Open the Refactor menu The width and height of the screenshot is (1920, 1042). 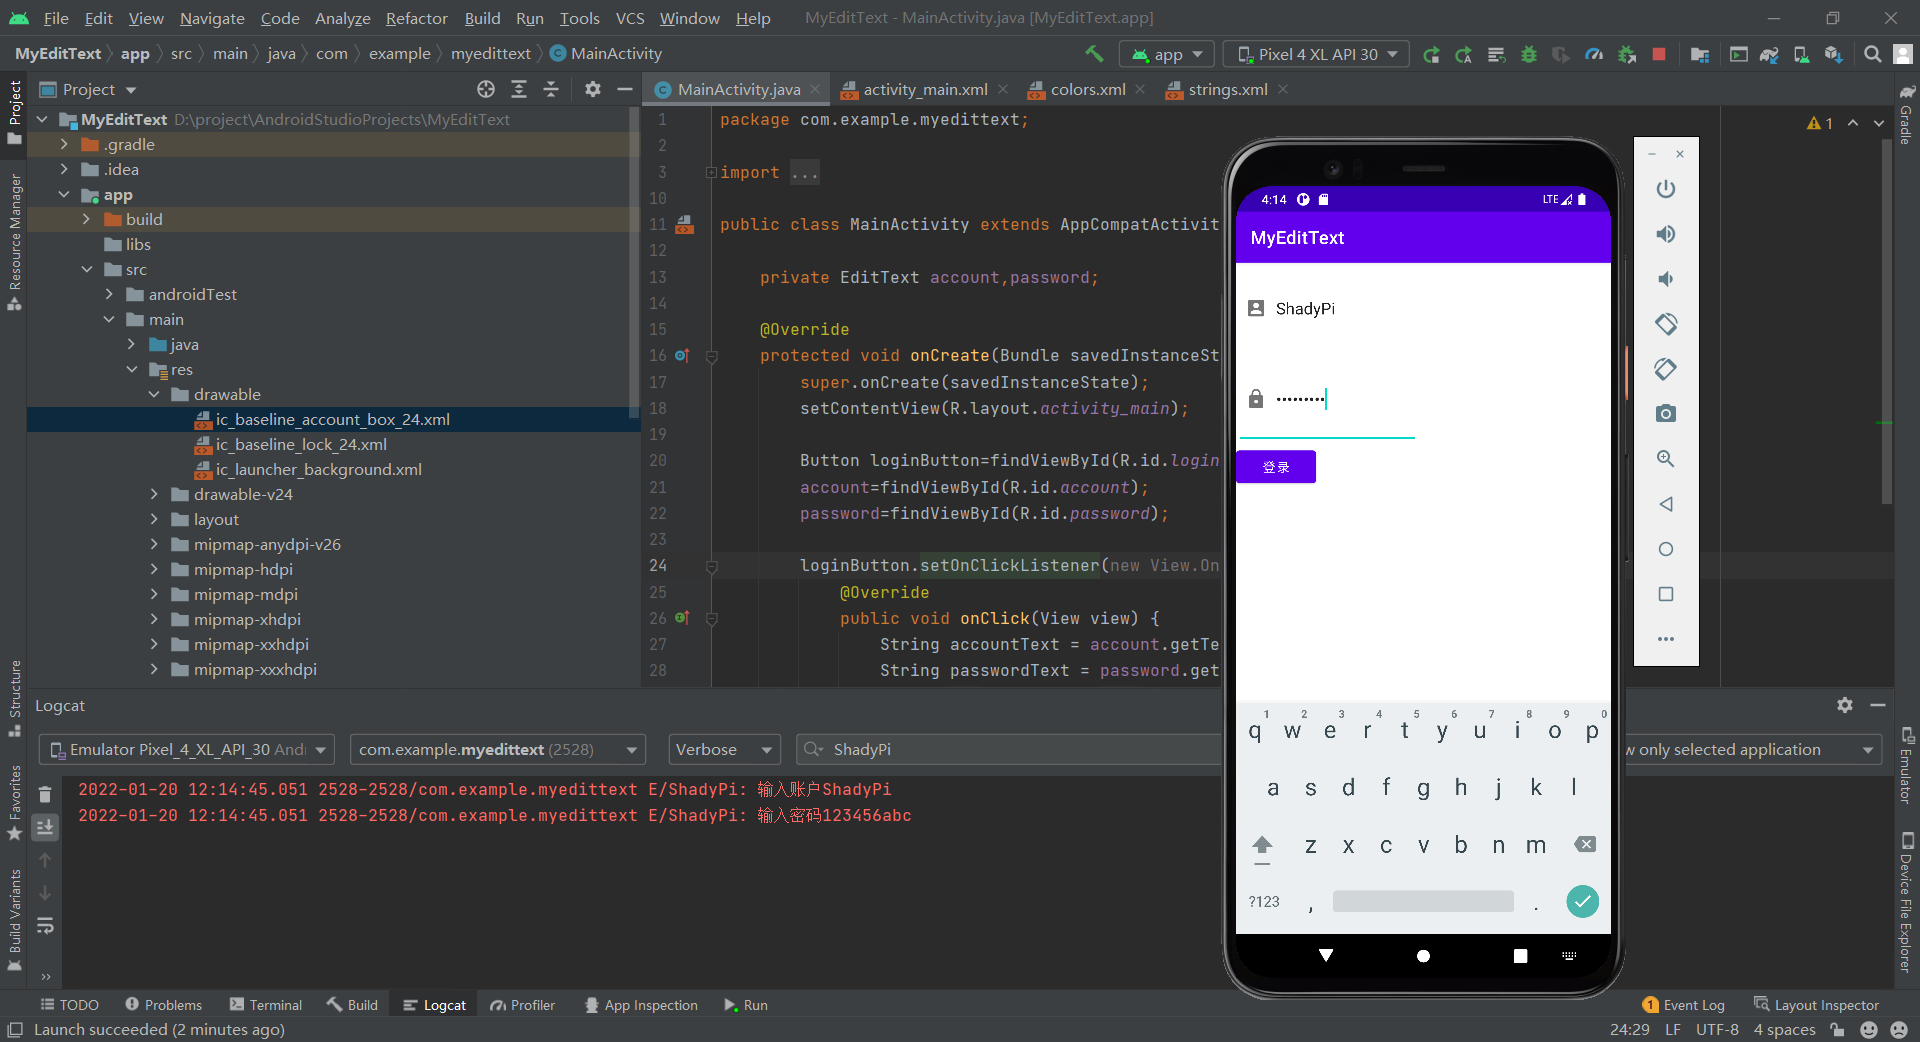415,18
